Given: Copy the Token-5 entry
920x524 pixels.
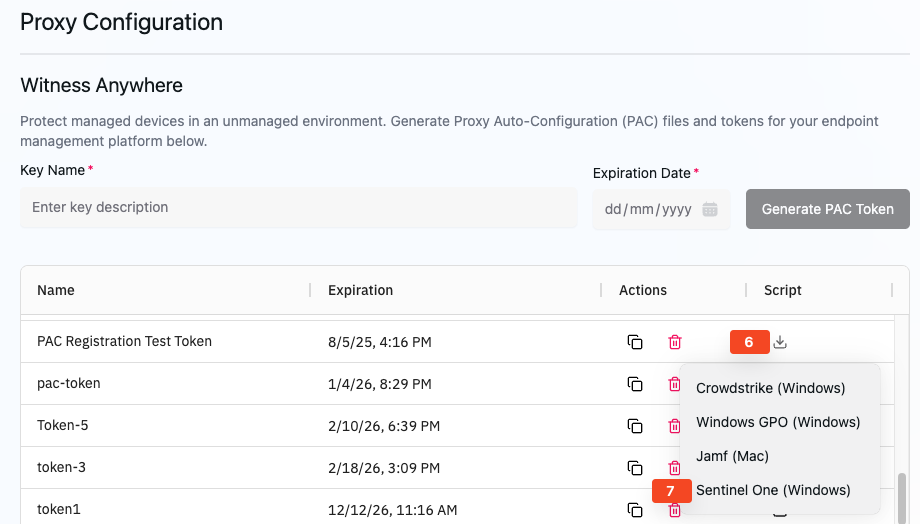Looking at the screenshot, I should [x=635, y=426].
